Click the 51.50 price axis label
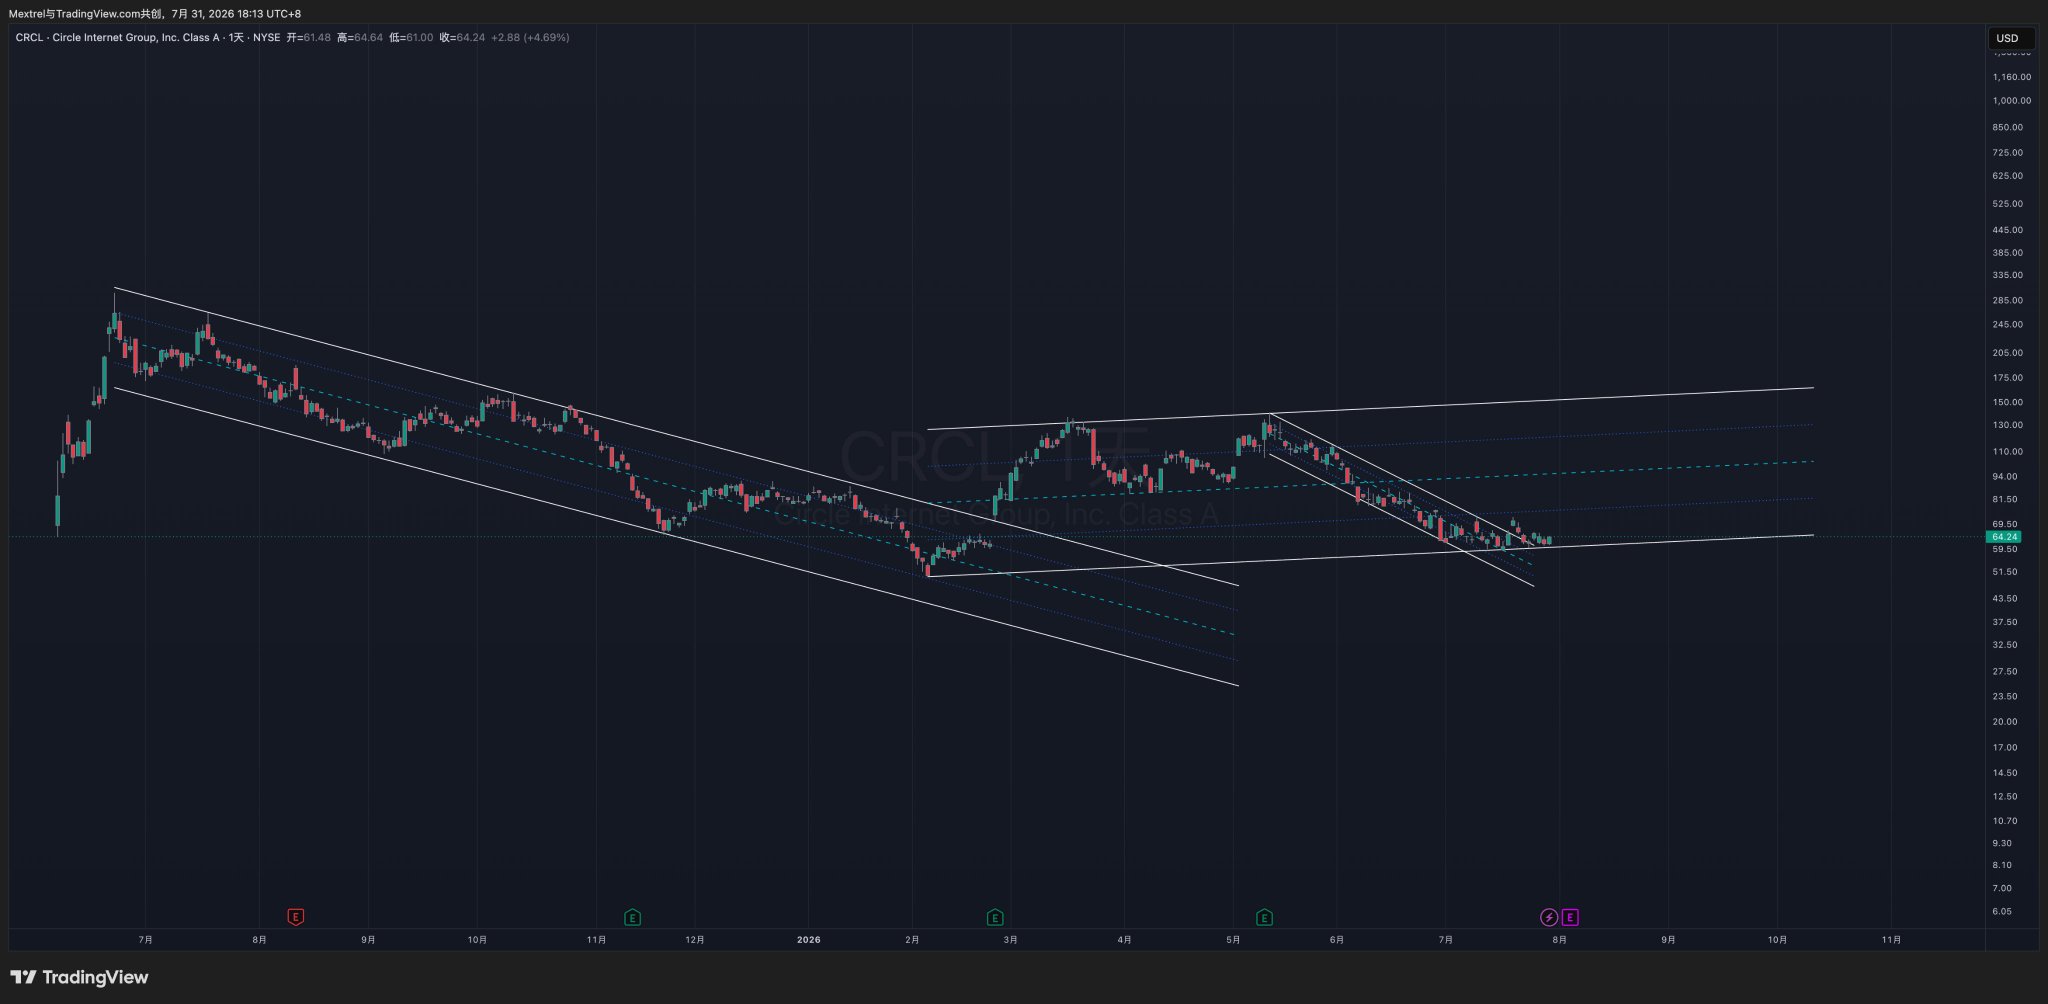 point(2005,572)
